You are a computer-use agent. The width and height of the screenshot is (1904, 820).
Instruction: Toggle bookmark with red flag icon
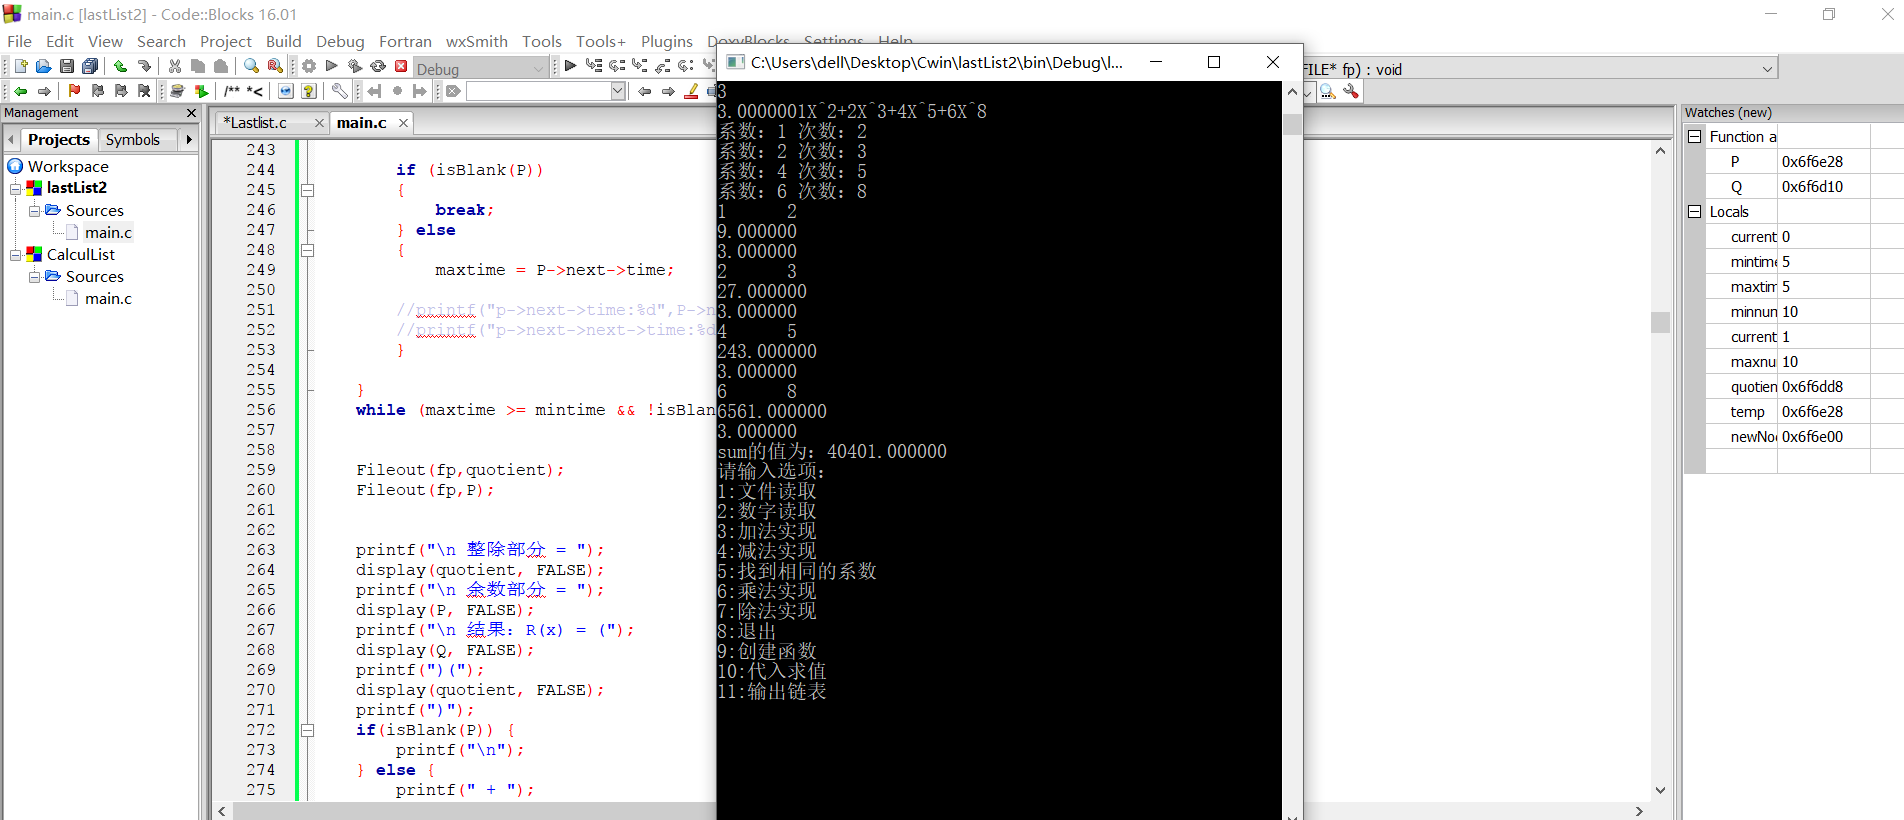pyautogui.click(x=74, y=91)
